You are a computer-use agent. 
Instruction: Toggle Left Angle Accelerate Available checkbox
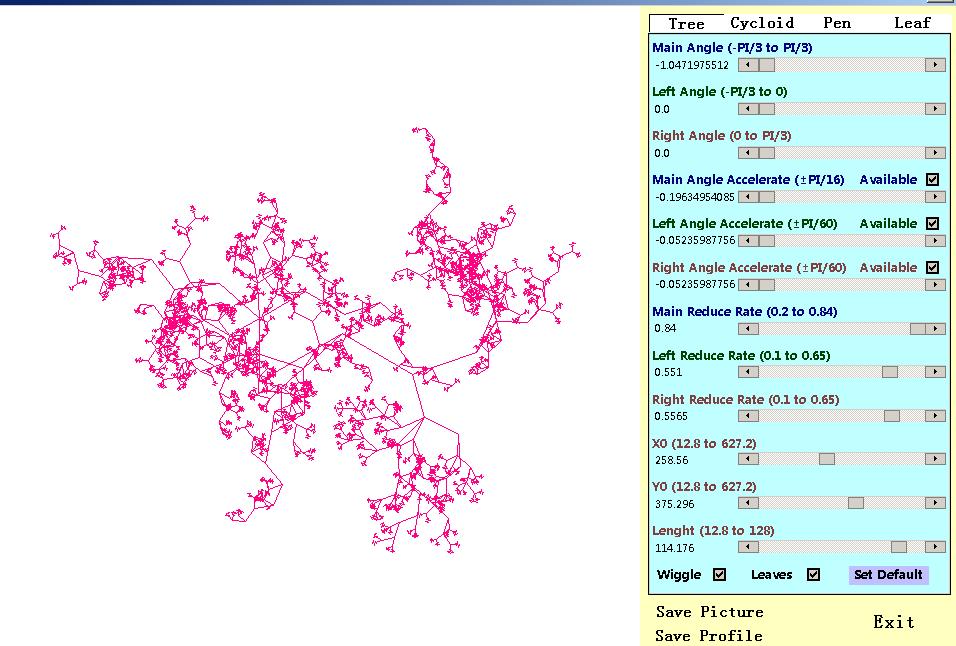[932, 223]
